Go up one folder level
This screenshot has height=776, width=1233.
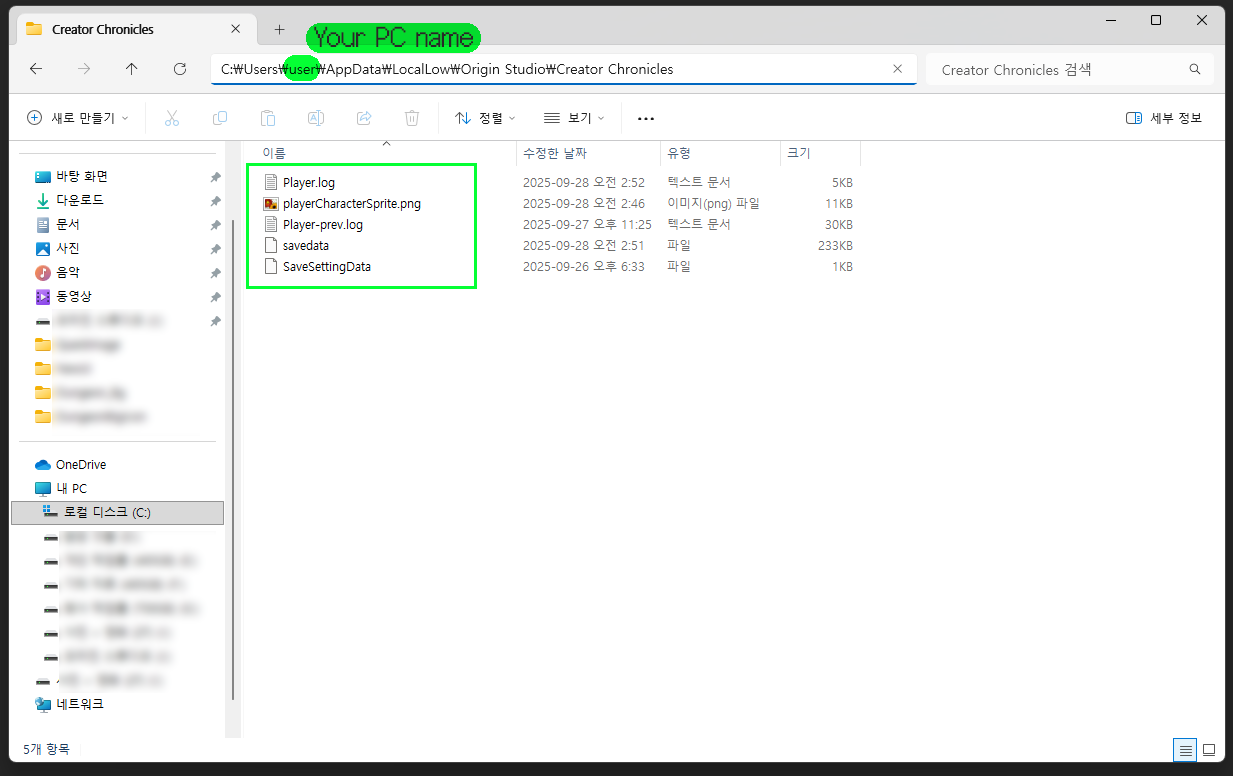[x=132, y=69]
